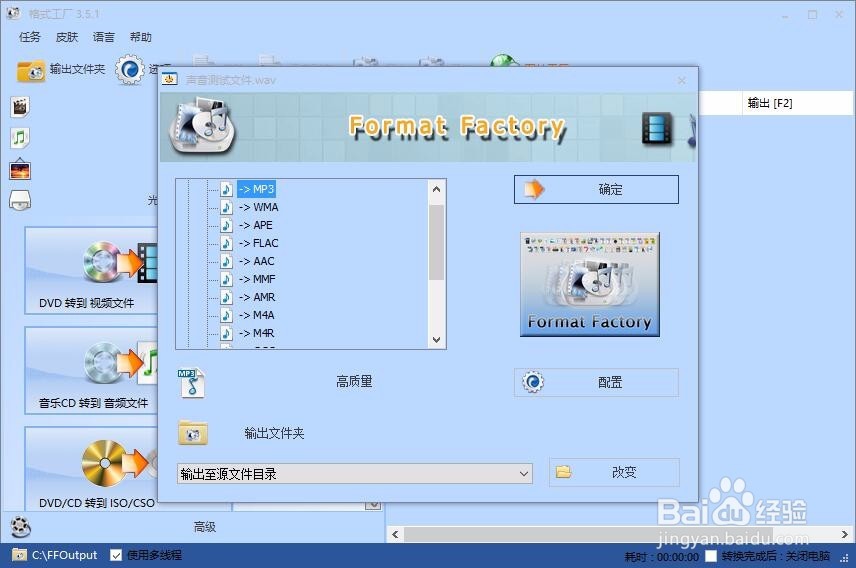Open the 语言 menu
The width and height of the screenshot is (856, 568).
click(x=104, y=37)
